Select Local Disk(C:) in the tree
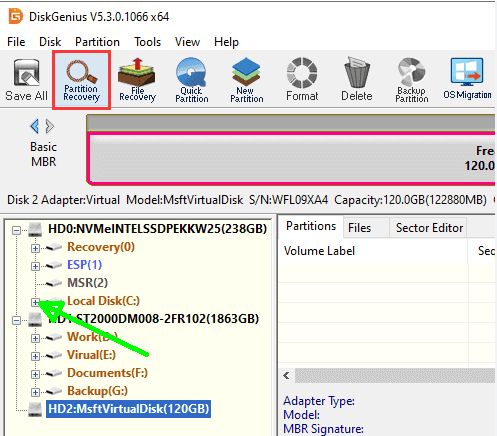This screenshot has width=497, height=436. 103,301
